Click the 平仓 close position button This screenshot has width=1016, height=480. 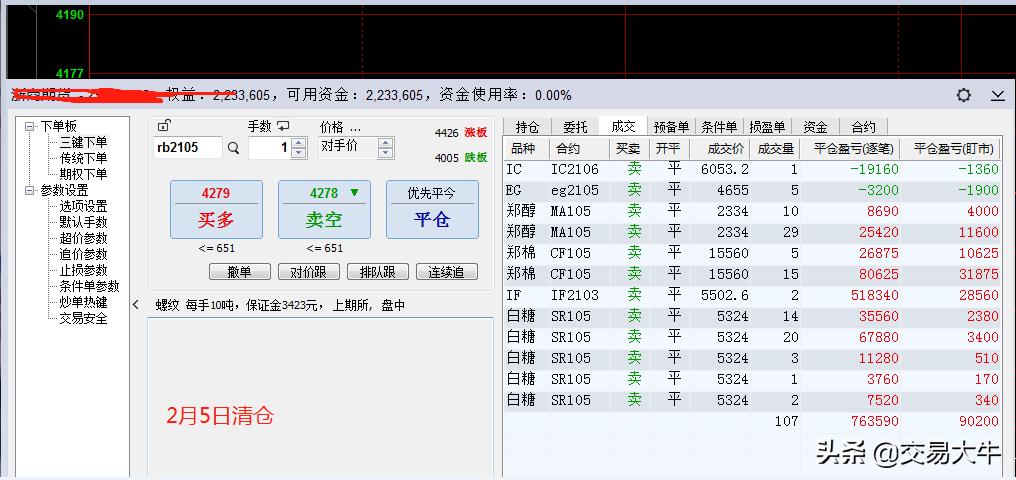point(432,210)
